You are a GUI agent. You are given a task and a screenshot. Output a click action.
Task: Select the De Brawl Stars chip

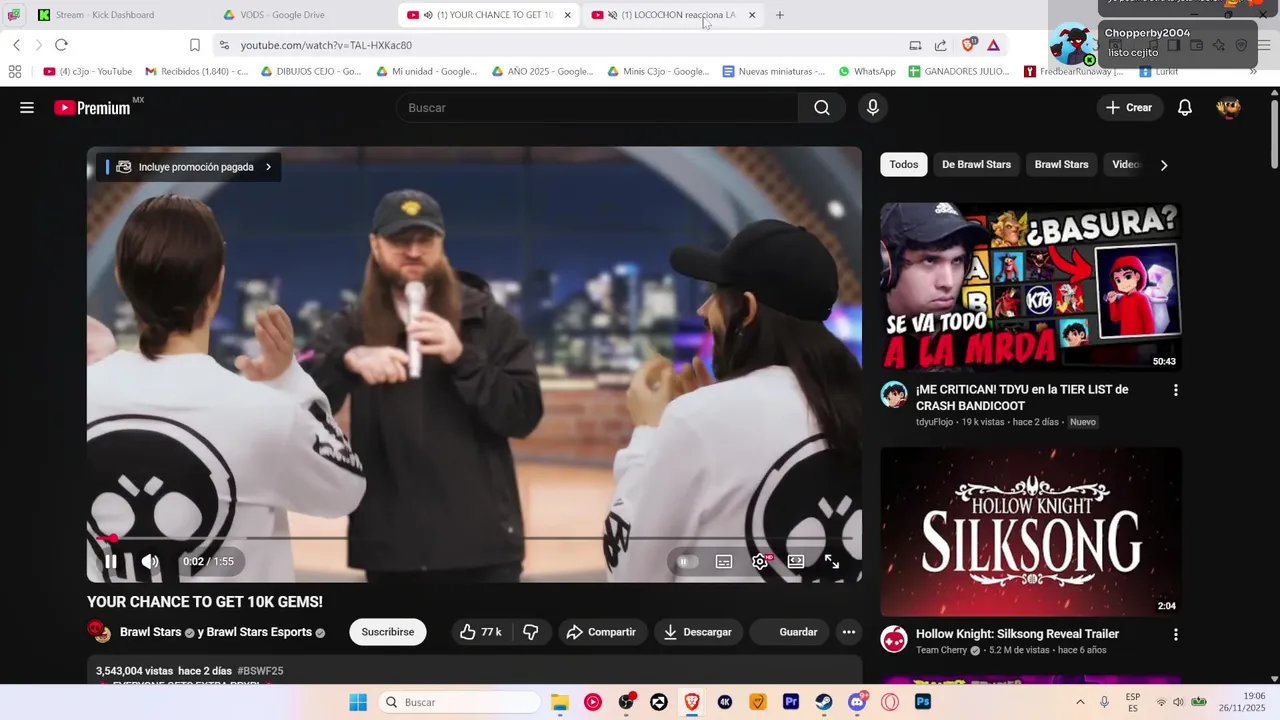click(x=976, y=165)
